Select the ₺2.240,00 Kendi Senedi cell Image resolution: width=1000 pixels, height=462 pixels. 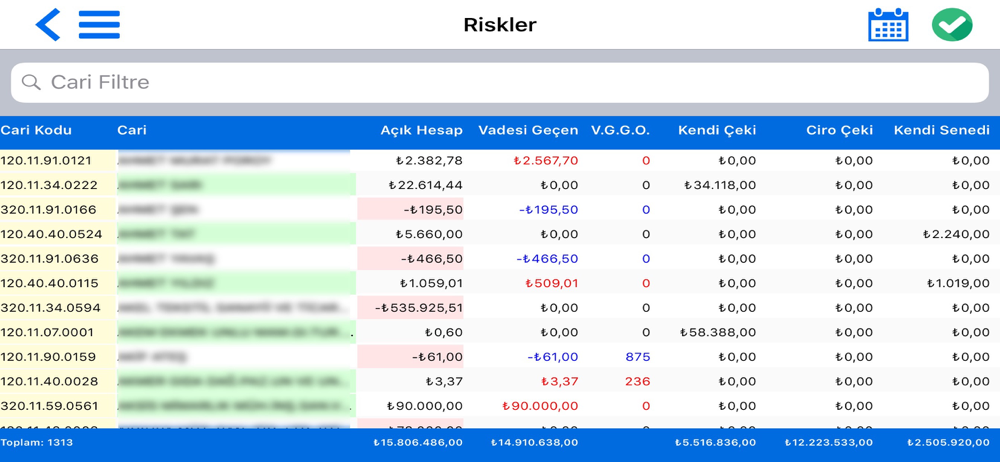956,235
